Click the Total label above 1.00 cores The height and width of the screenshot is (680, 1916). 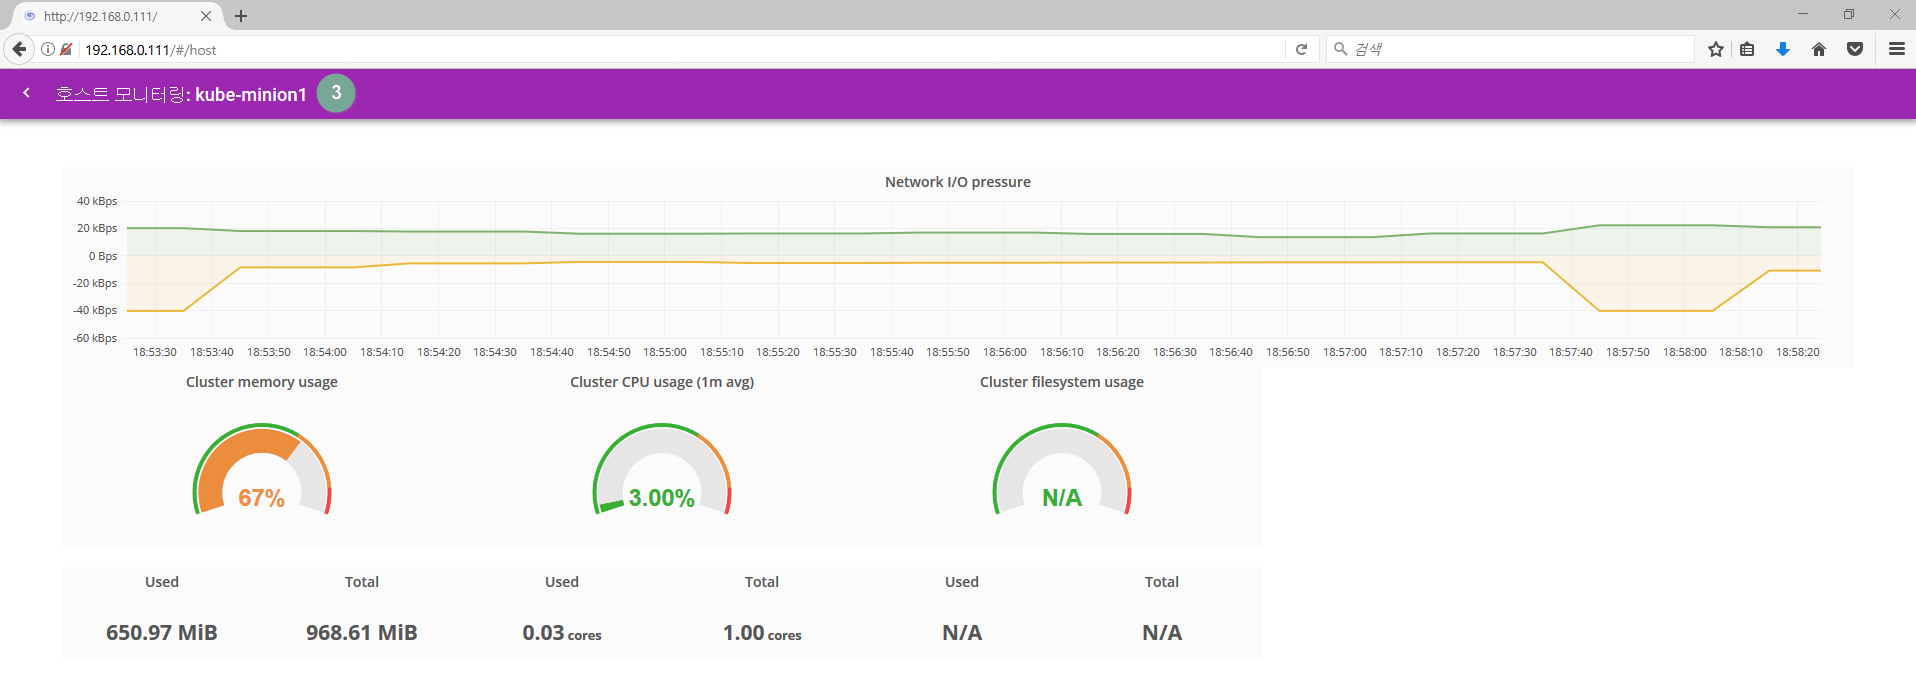(x=762, y=582)
